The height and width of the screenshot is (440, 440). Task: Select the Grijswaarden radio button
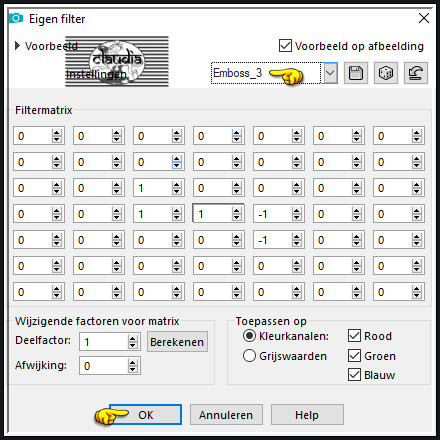[x=249, y=356]
